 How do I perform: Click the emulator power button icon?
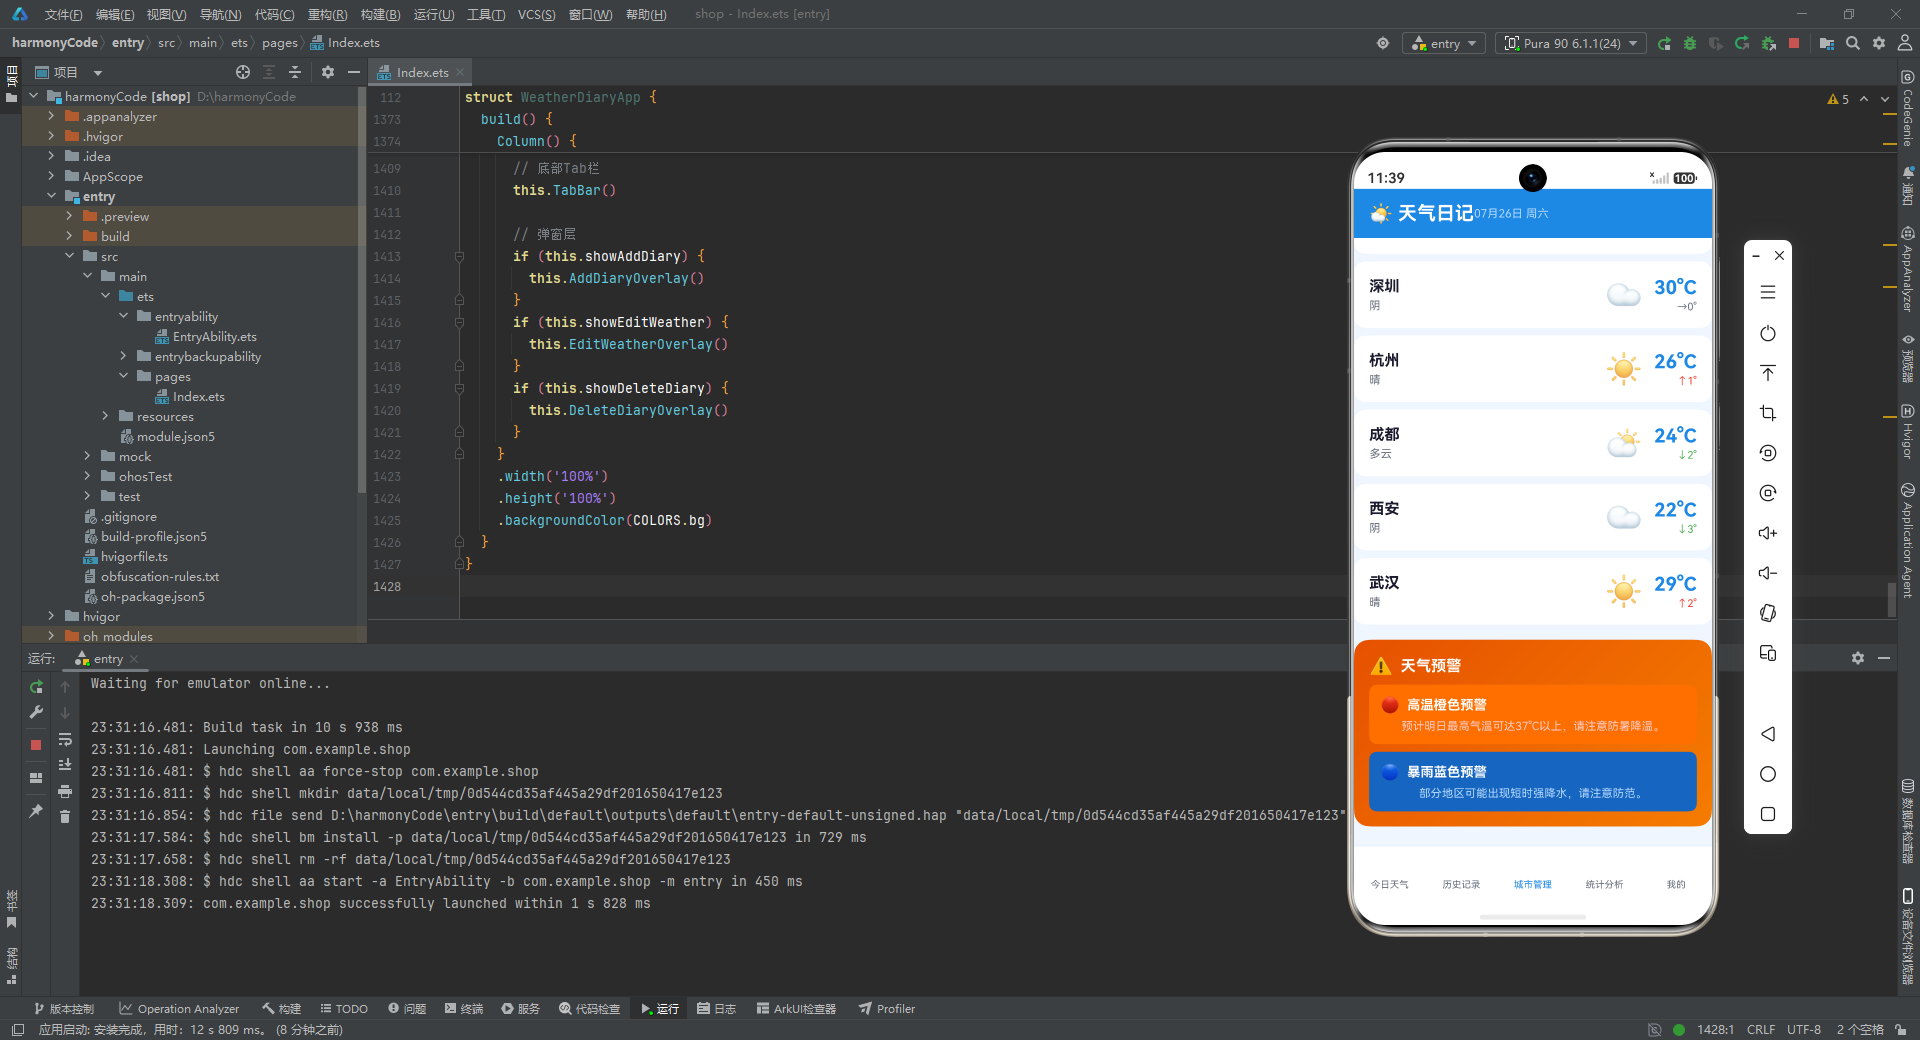point(1768,333)
